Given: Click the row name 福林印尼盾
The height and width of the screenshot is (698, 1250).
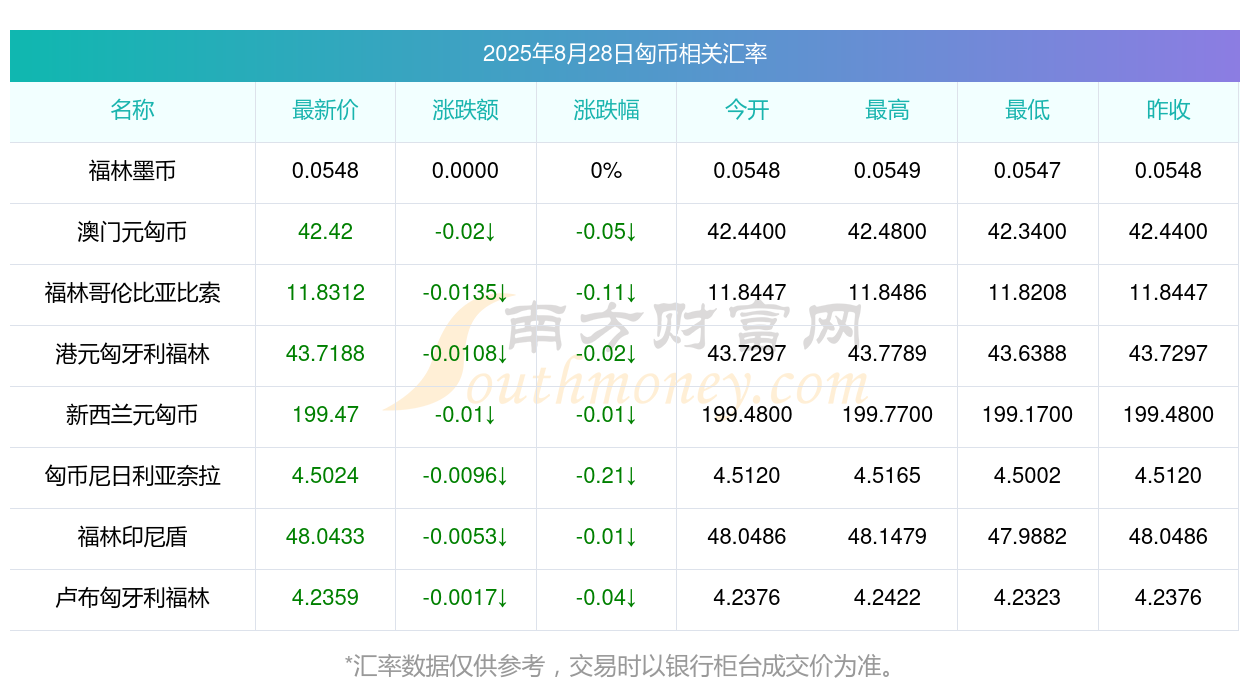Looking at the screenshot, I should (132, 537).
